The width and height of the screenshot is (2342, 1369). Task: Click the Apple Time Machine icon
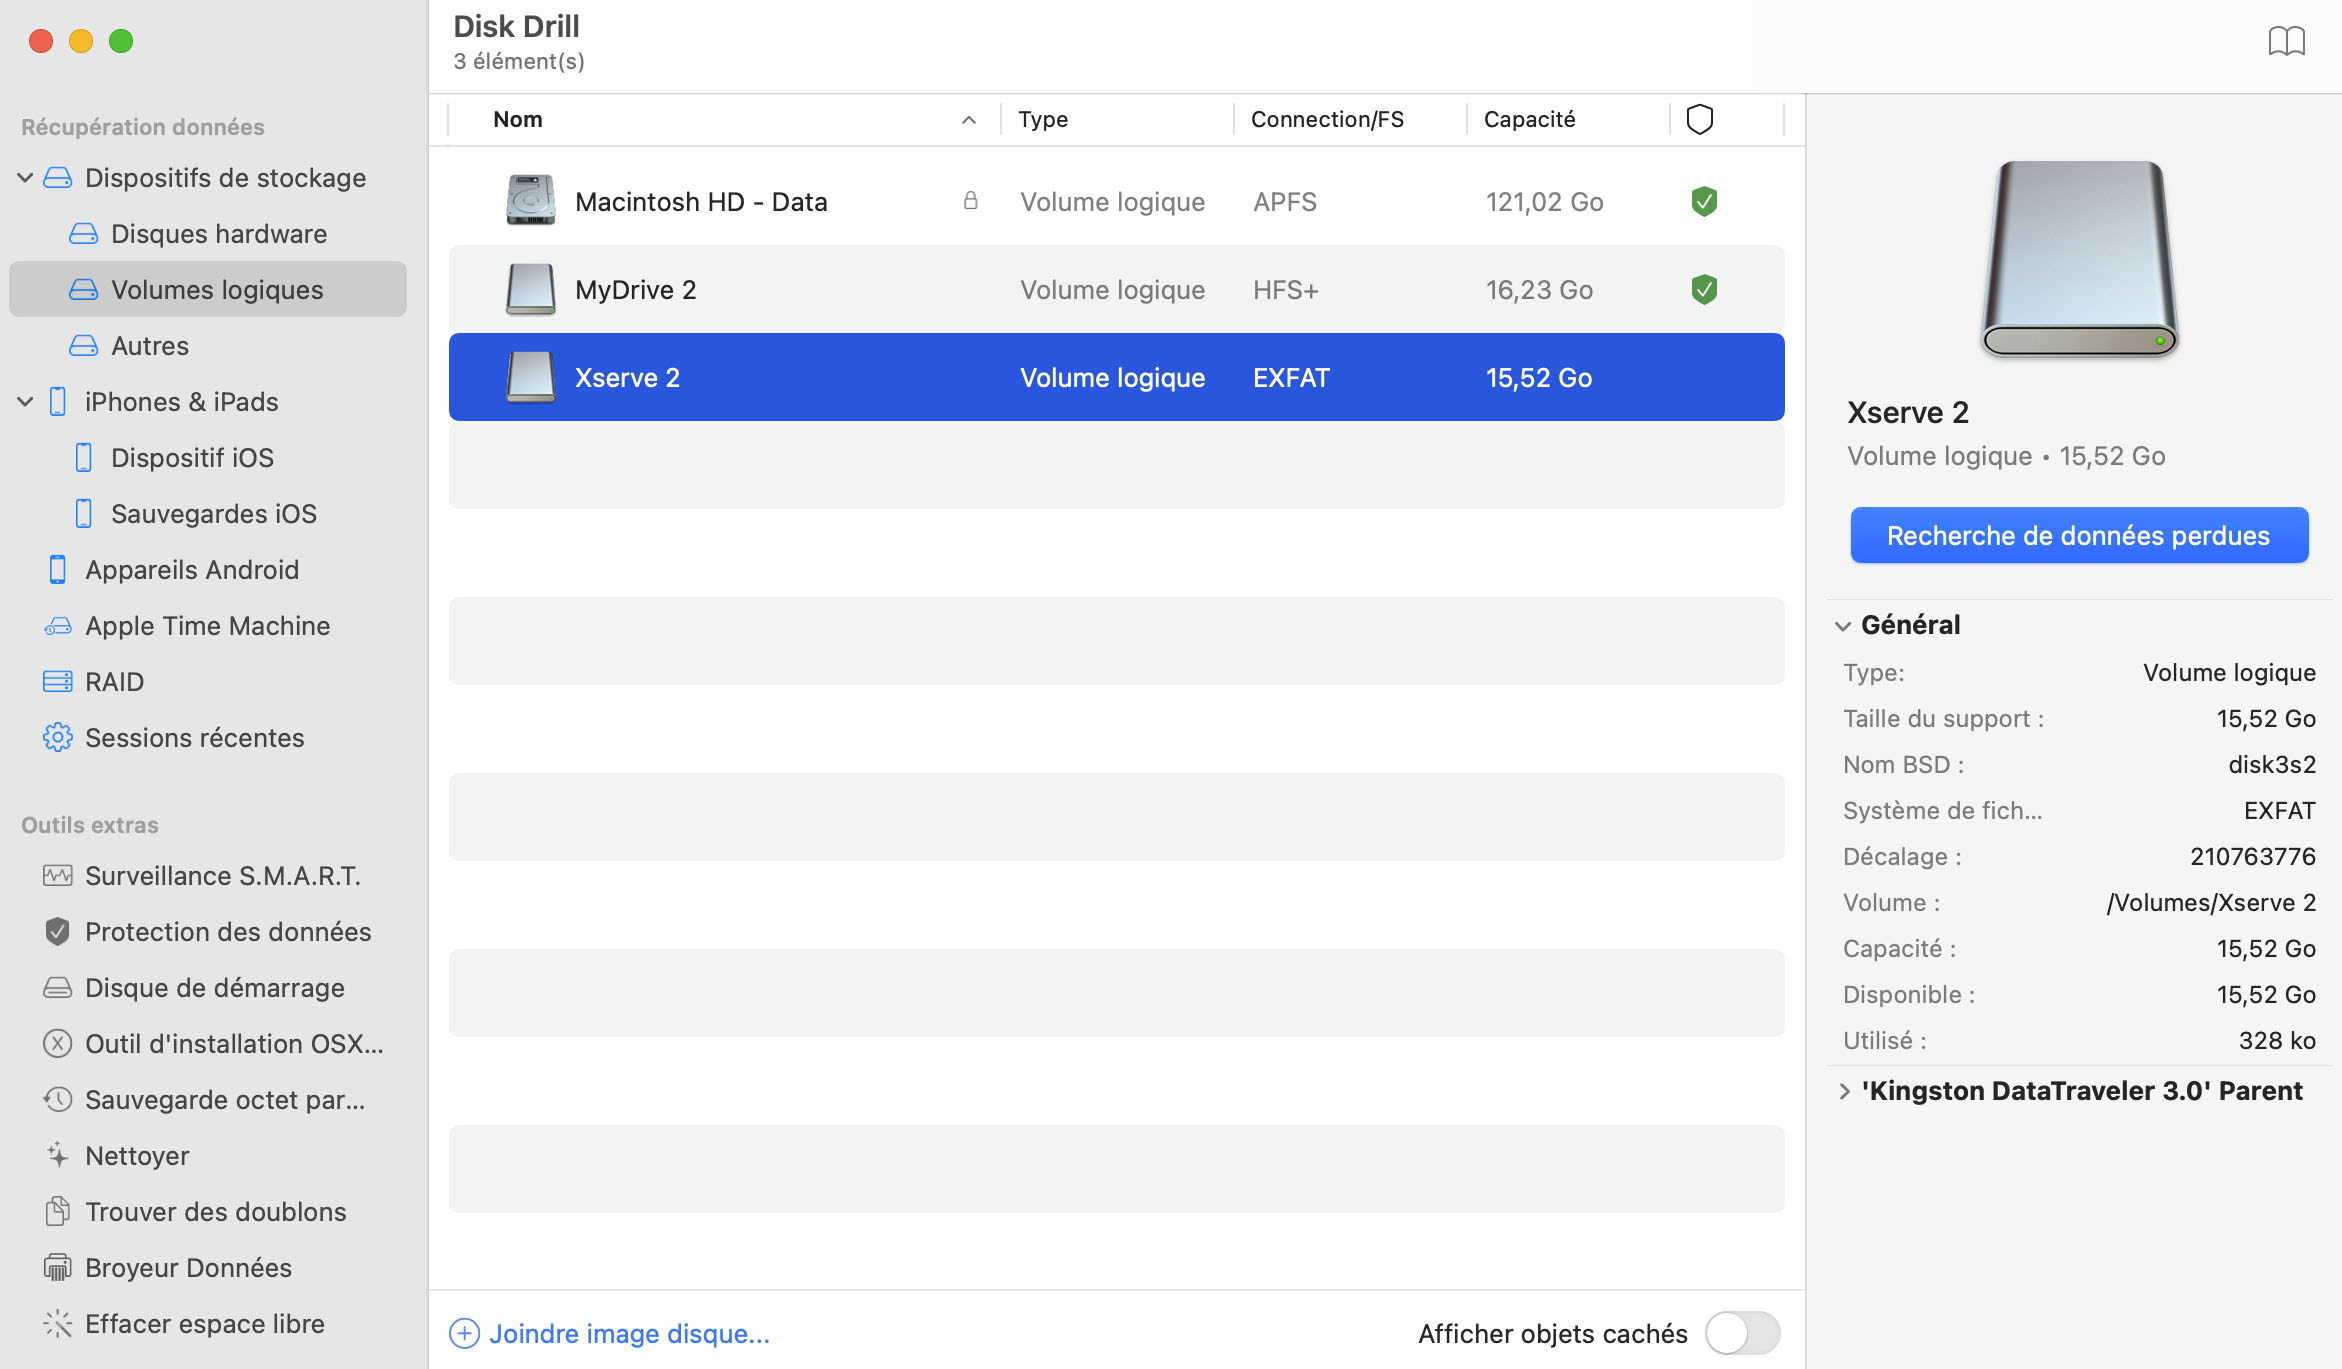(x=58, y=626)
